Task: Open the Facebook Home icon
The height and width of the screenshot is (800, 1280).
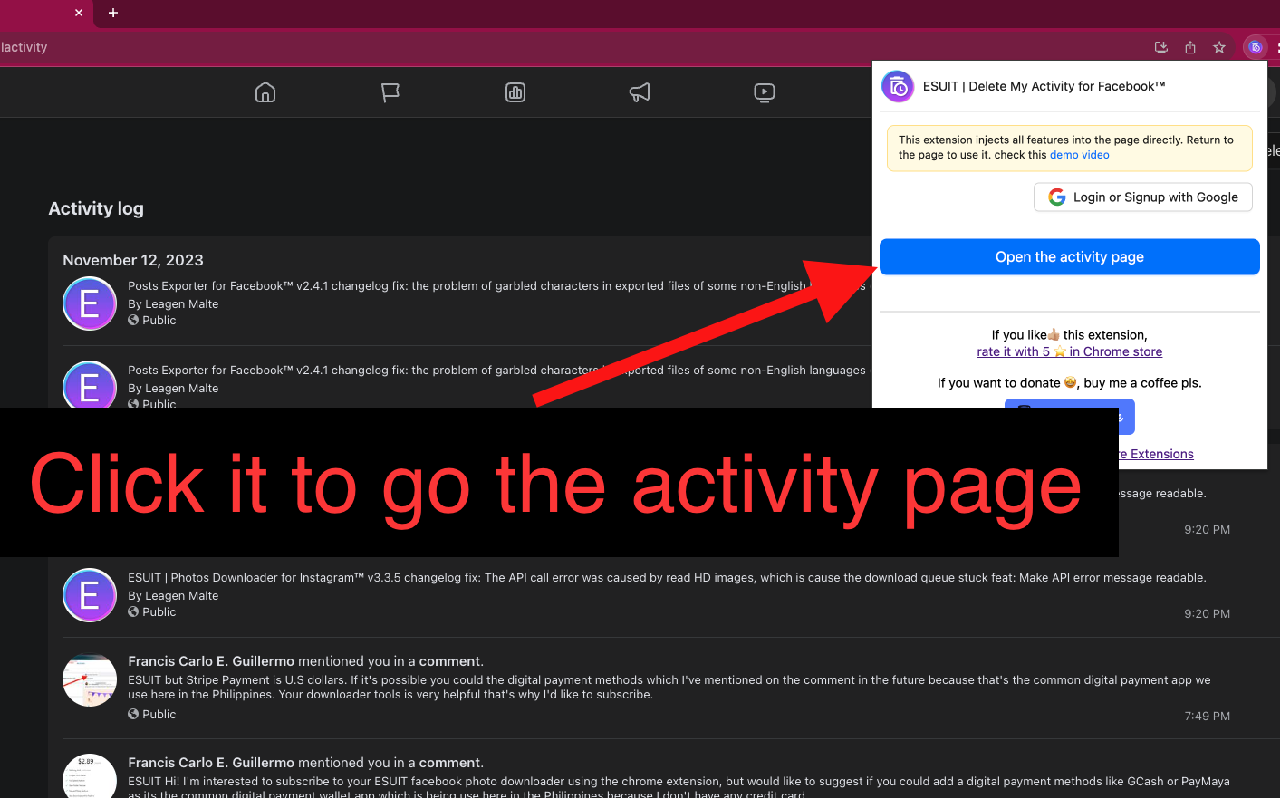Action: 264,91
